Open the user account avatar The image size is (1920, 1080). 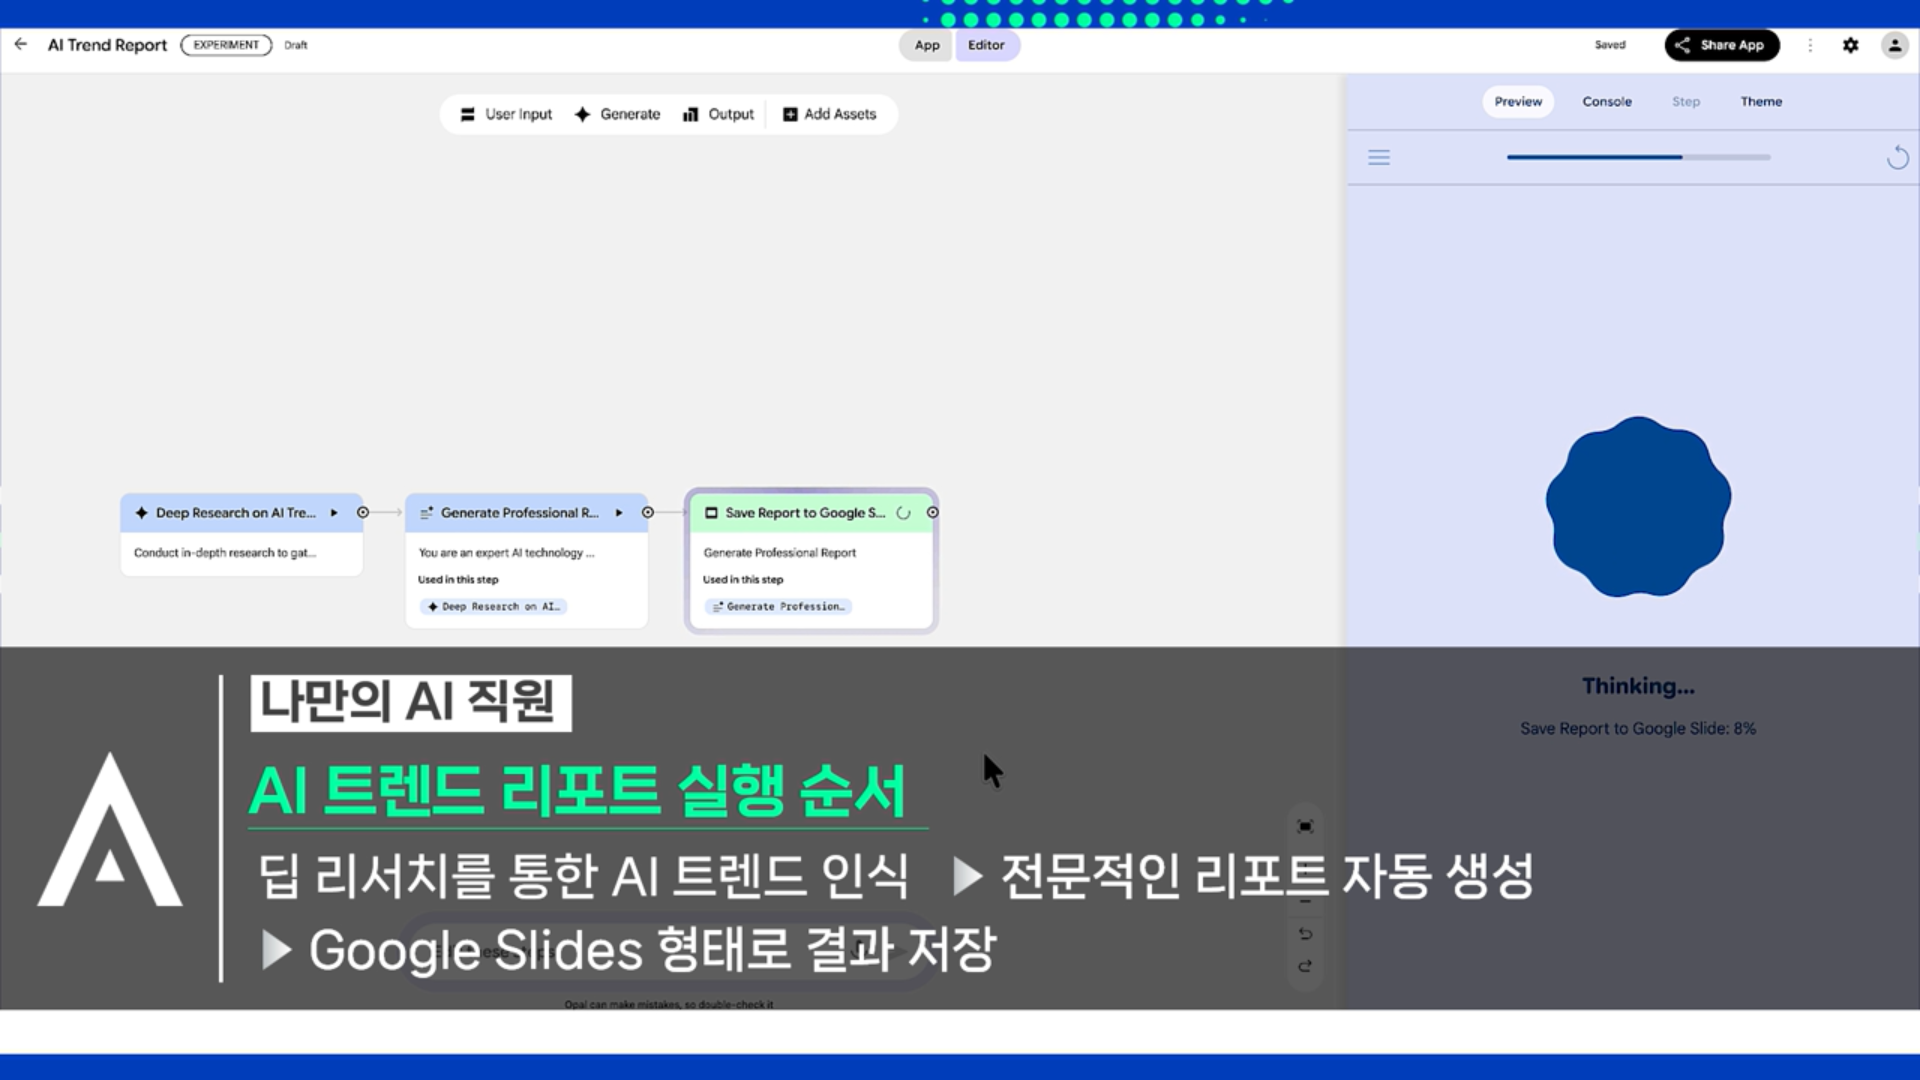pos(1894,45)
